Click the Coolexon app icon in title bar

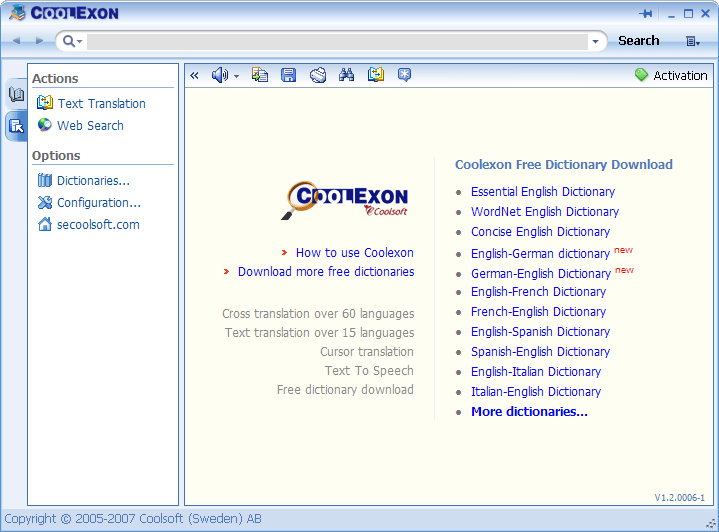click(17, 12)
